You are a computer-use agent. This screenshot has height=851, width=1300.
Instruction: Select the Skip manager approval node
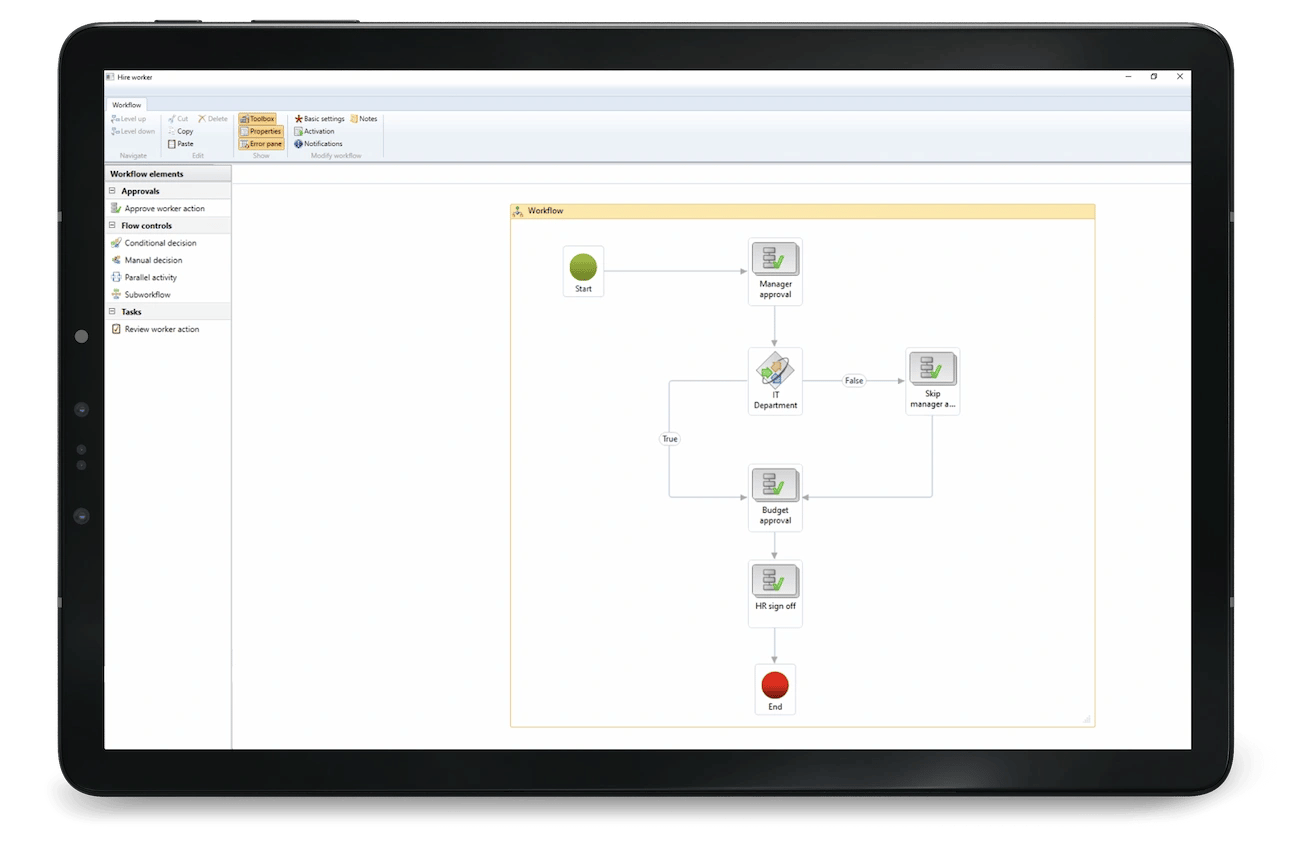pyautogui.click(x=932, y=382)
